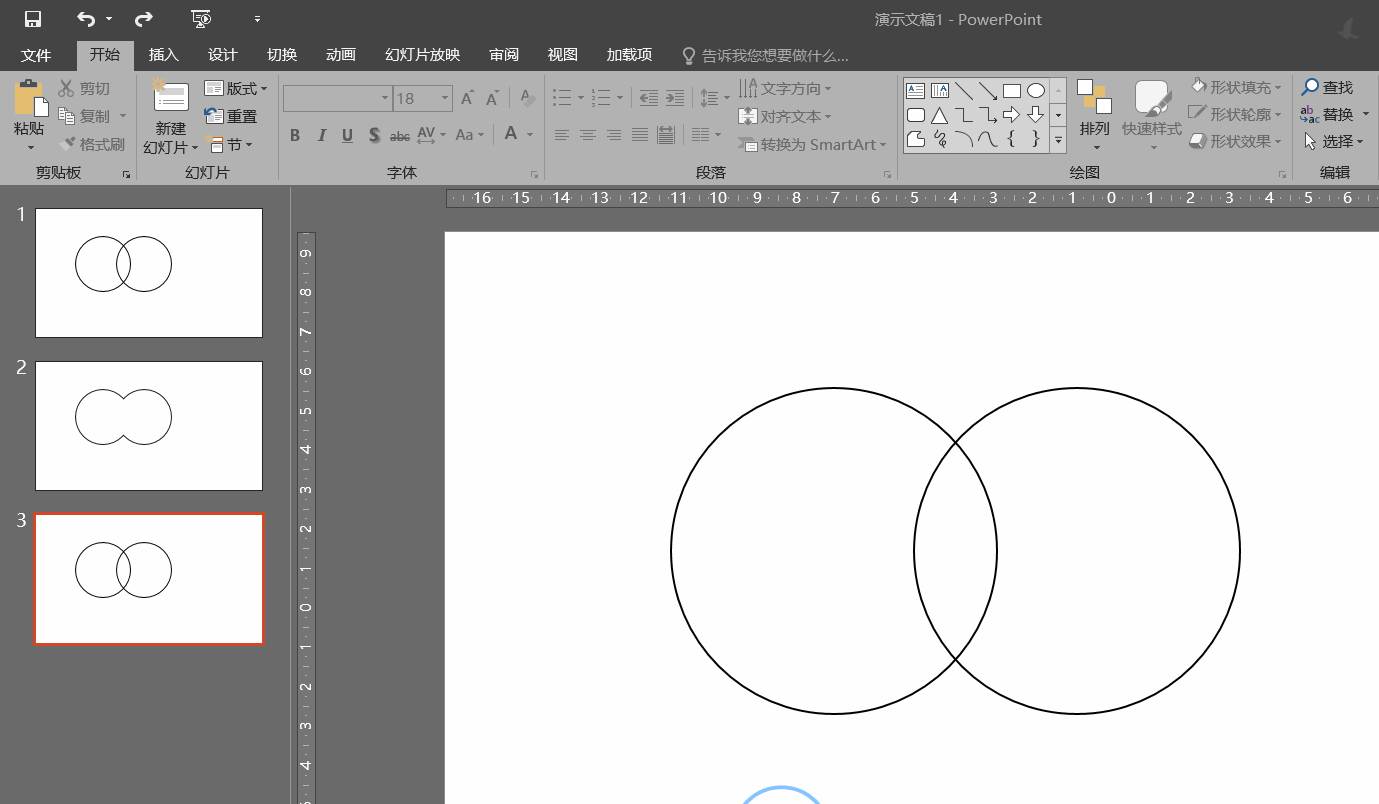Select the triangle shape in gallery
This screenshot has width=1379, height=804.
coord(939,115)
